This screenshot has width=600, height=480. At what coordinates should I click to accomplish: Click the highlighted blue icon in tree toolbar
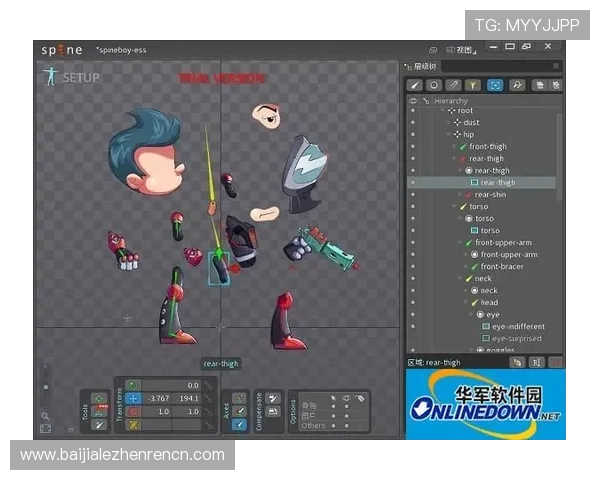pyautogui.click(x=494, y=85)
